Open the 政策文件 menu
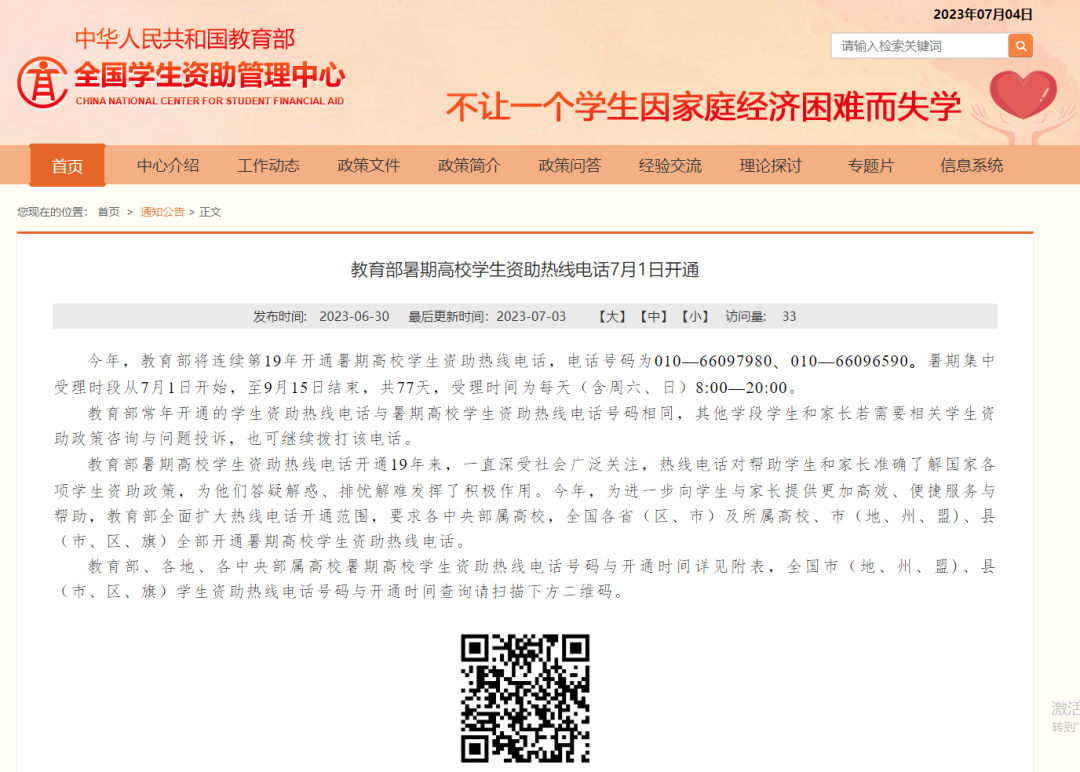The image size is (1080, 772). click(369, 166)
